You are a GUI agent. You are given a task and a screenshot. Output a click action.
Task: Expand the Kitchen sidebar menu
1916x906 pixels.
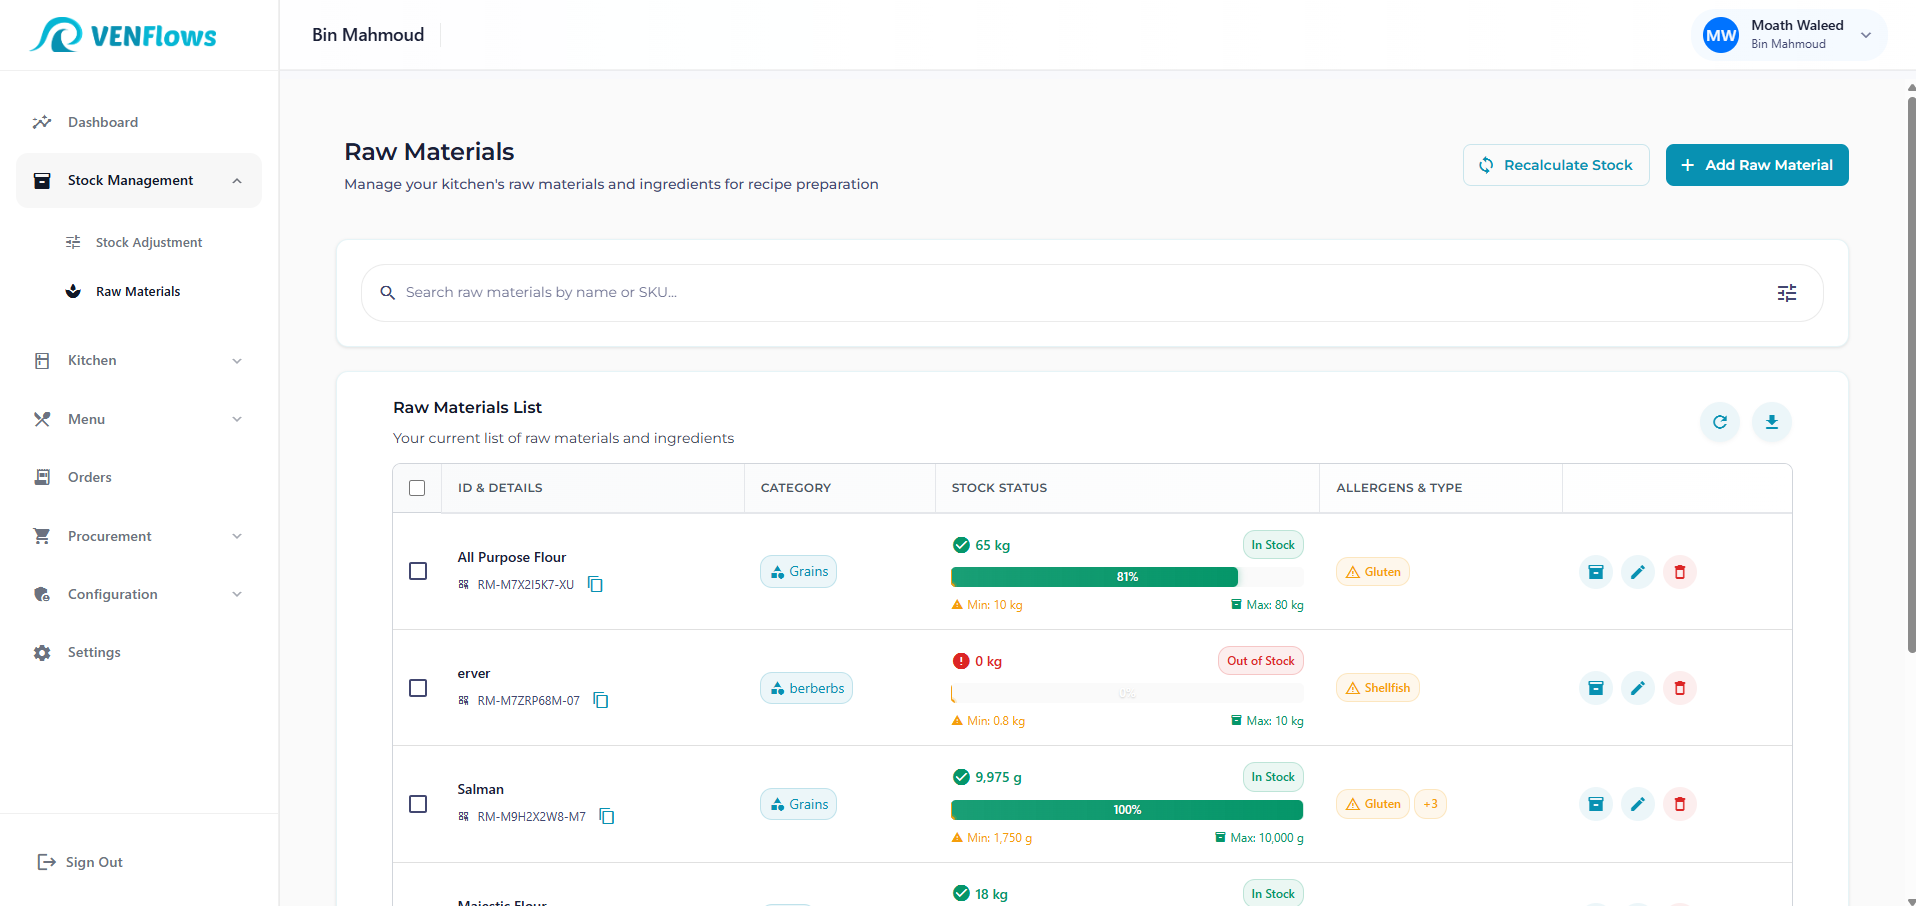138,361
